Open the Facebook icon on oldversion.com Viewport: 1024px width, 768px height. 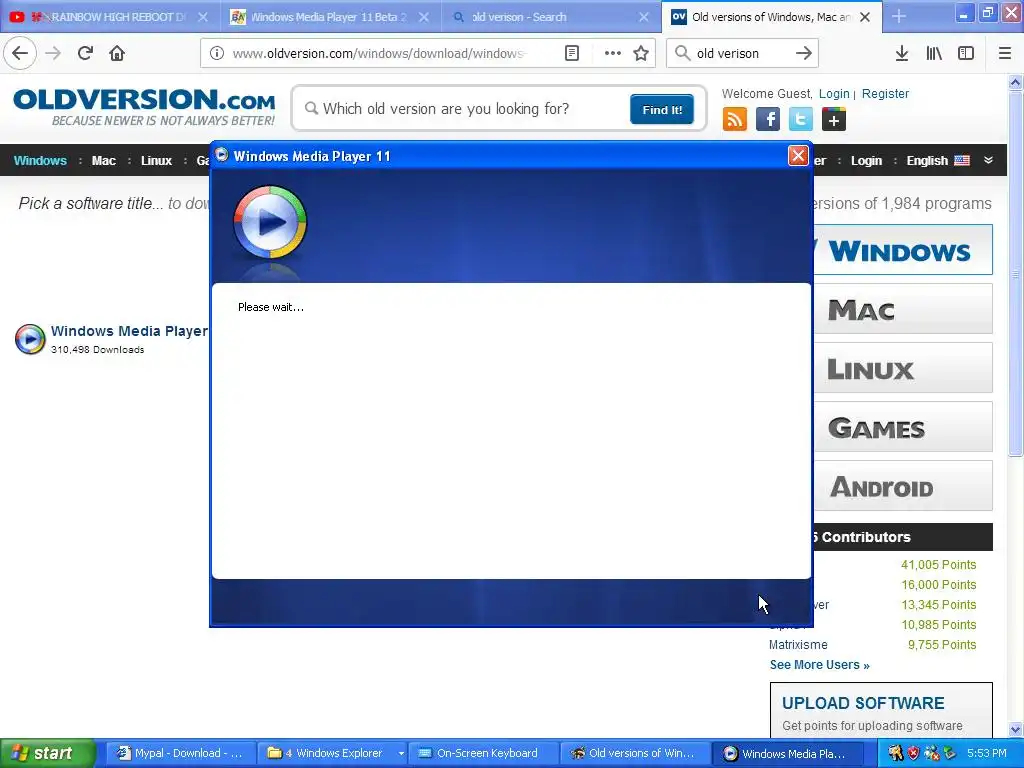[768, 120]
